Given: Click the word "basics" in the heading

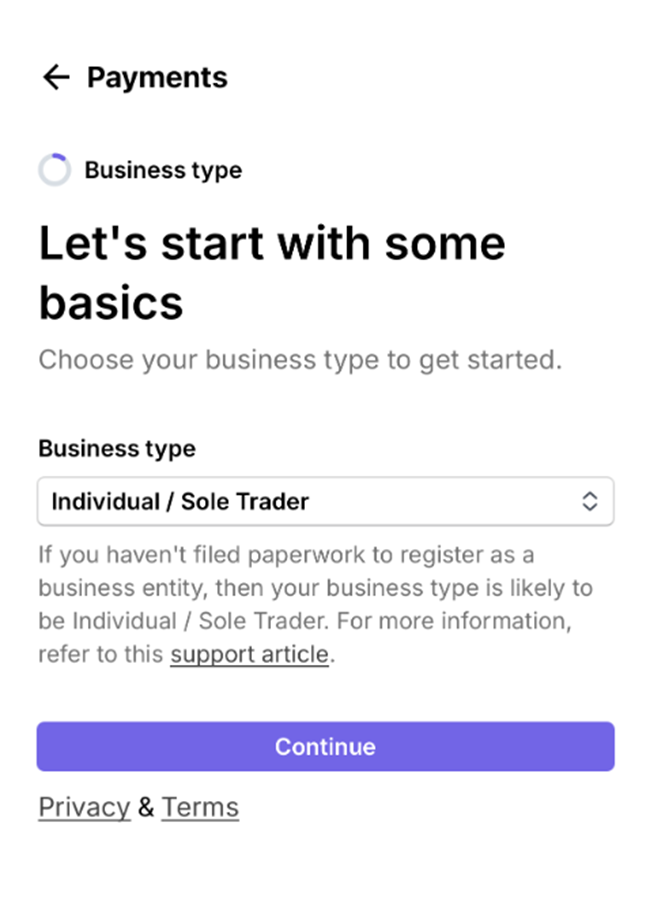Looking at the screenshot, I should [111, 302].
